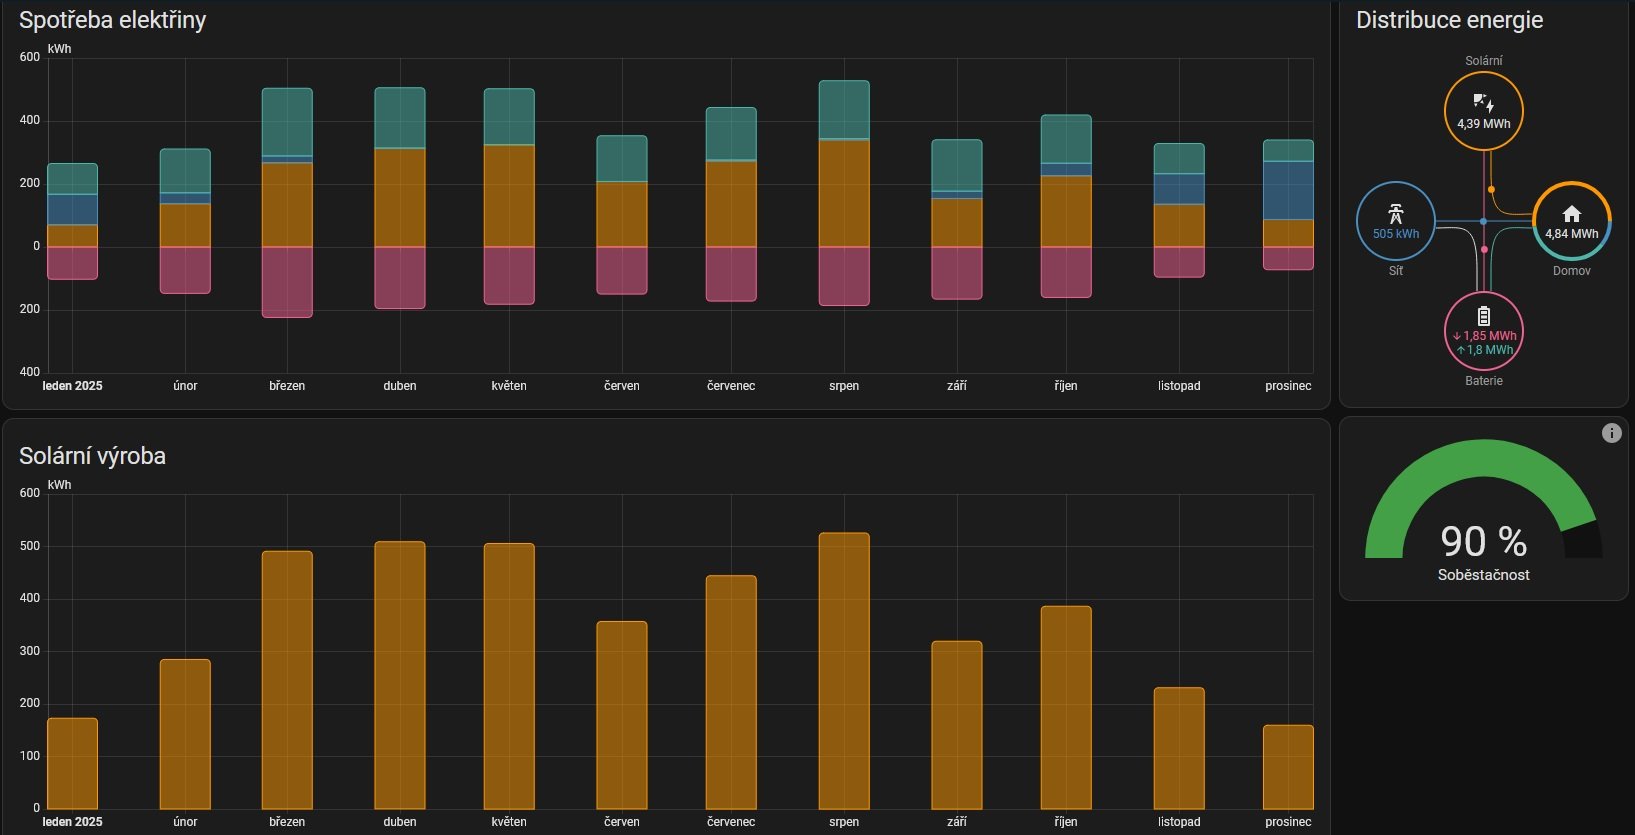
Task: Click the Distribuce energie card title
Action: (x=1449, y=20)
